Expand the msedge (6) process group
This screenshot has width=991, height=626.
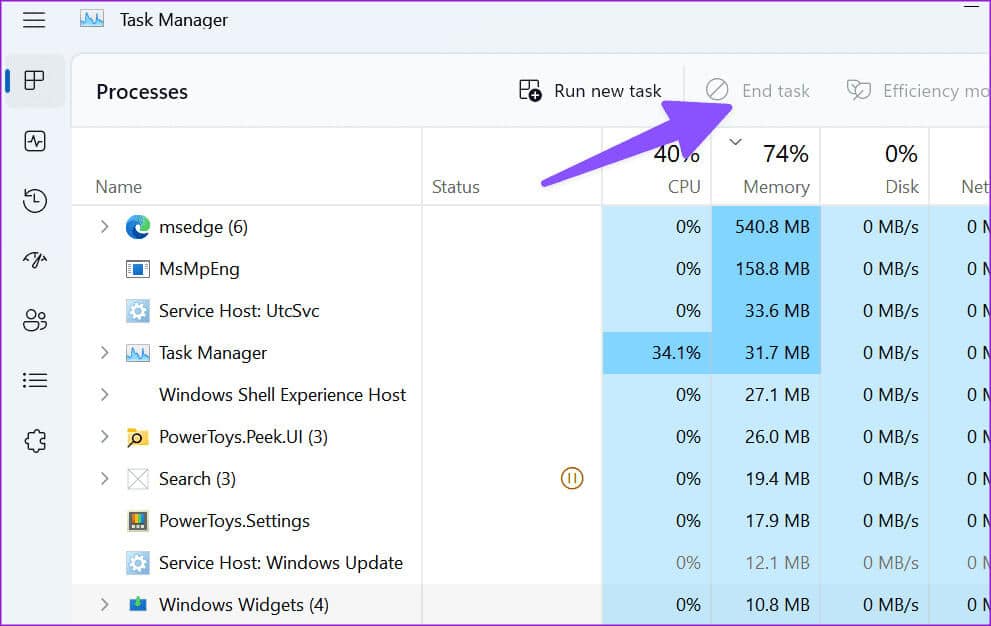(x=105, y=226)
